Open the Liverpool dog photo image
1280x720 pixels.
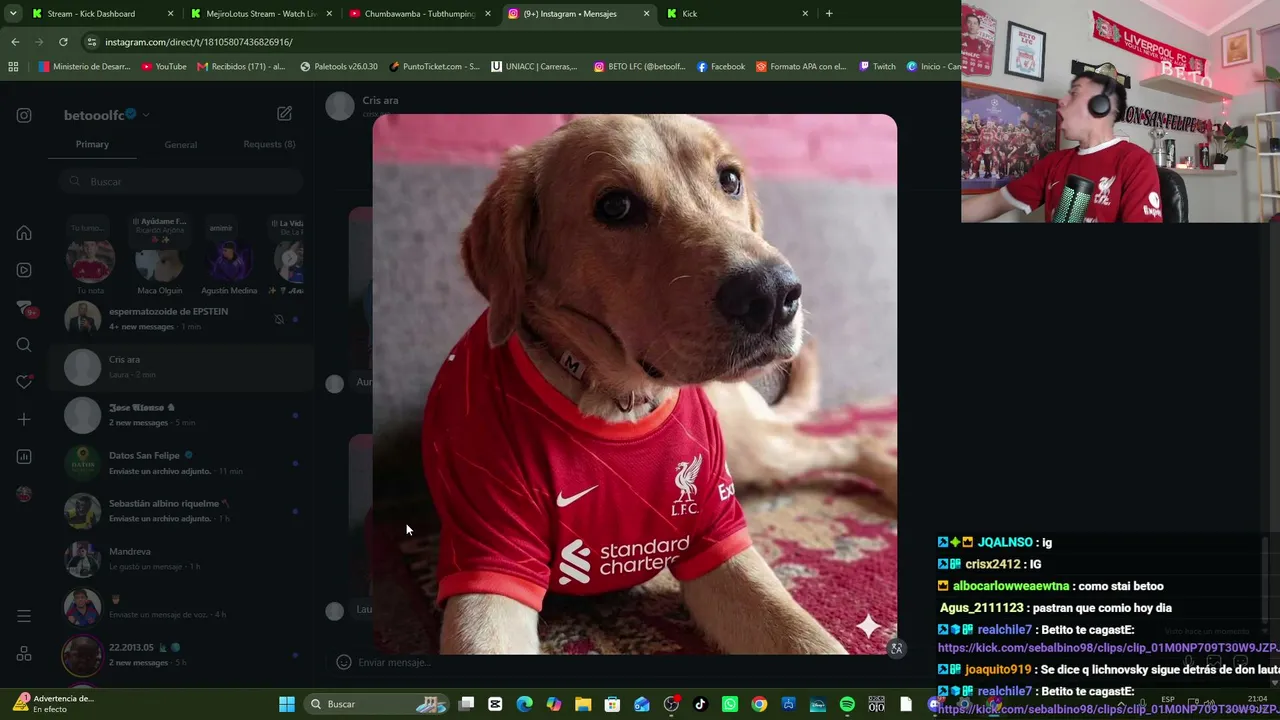click(635, 384)
